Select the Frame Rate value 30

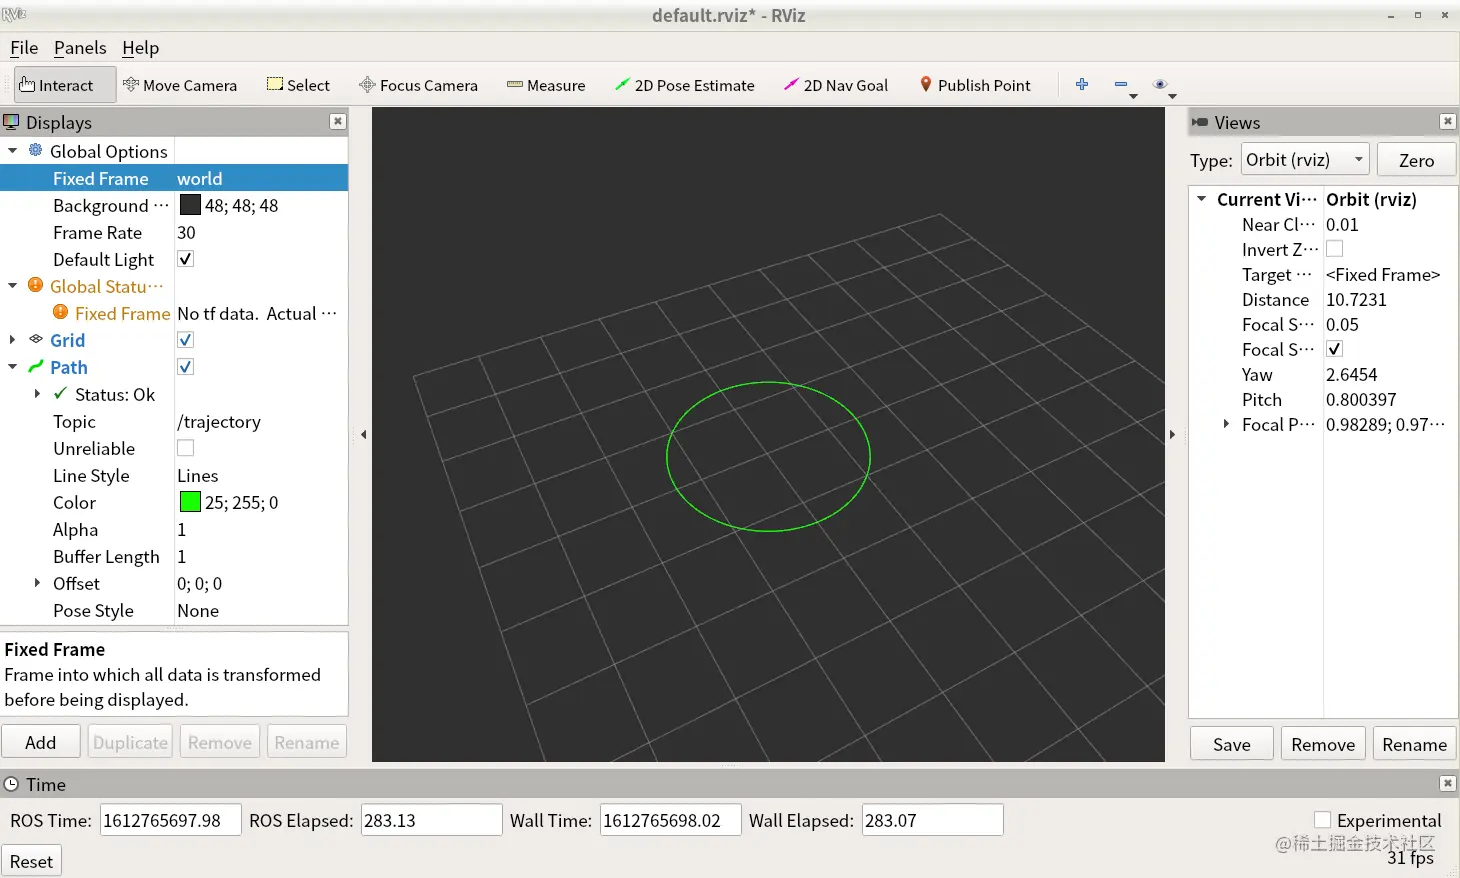click(x=187, y=232)
